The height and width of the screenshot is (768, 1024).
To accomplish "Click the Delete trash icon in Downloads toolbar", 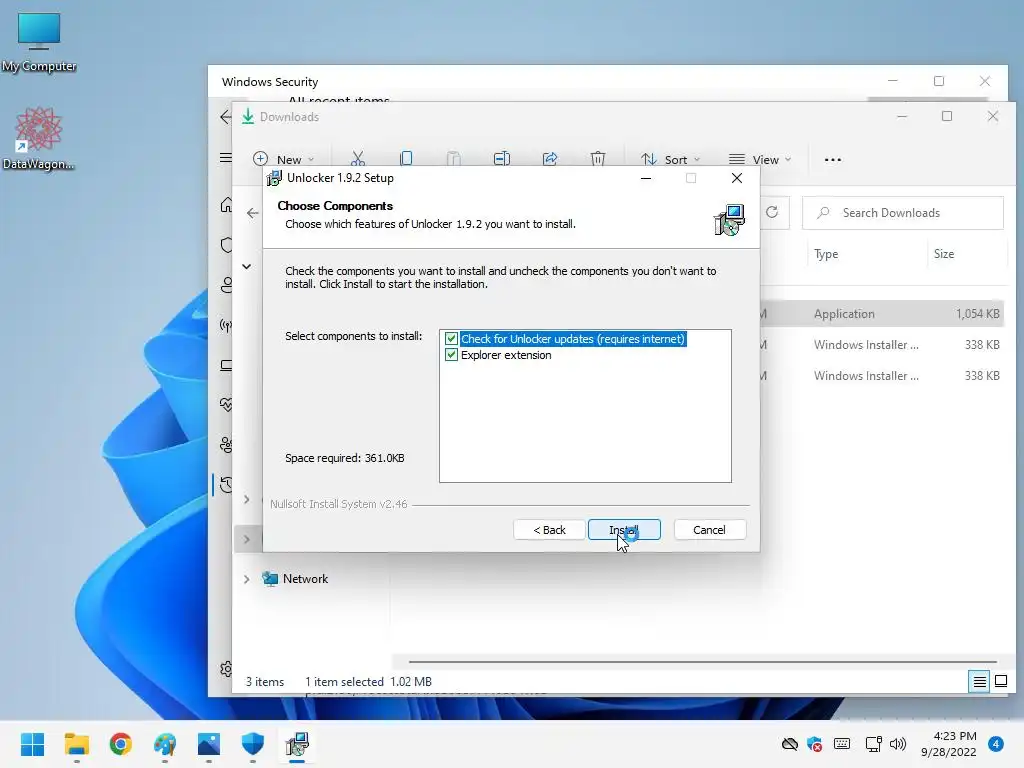I will [x=598, y=159].
